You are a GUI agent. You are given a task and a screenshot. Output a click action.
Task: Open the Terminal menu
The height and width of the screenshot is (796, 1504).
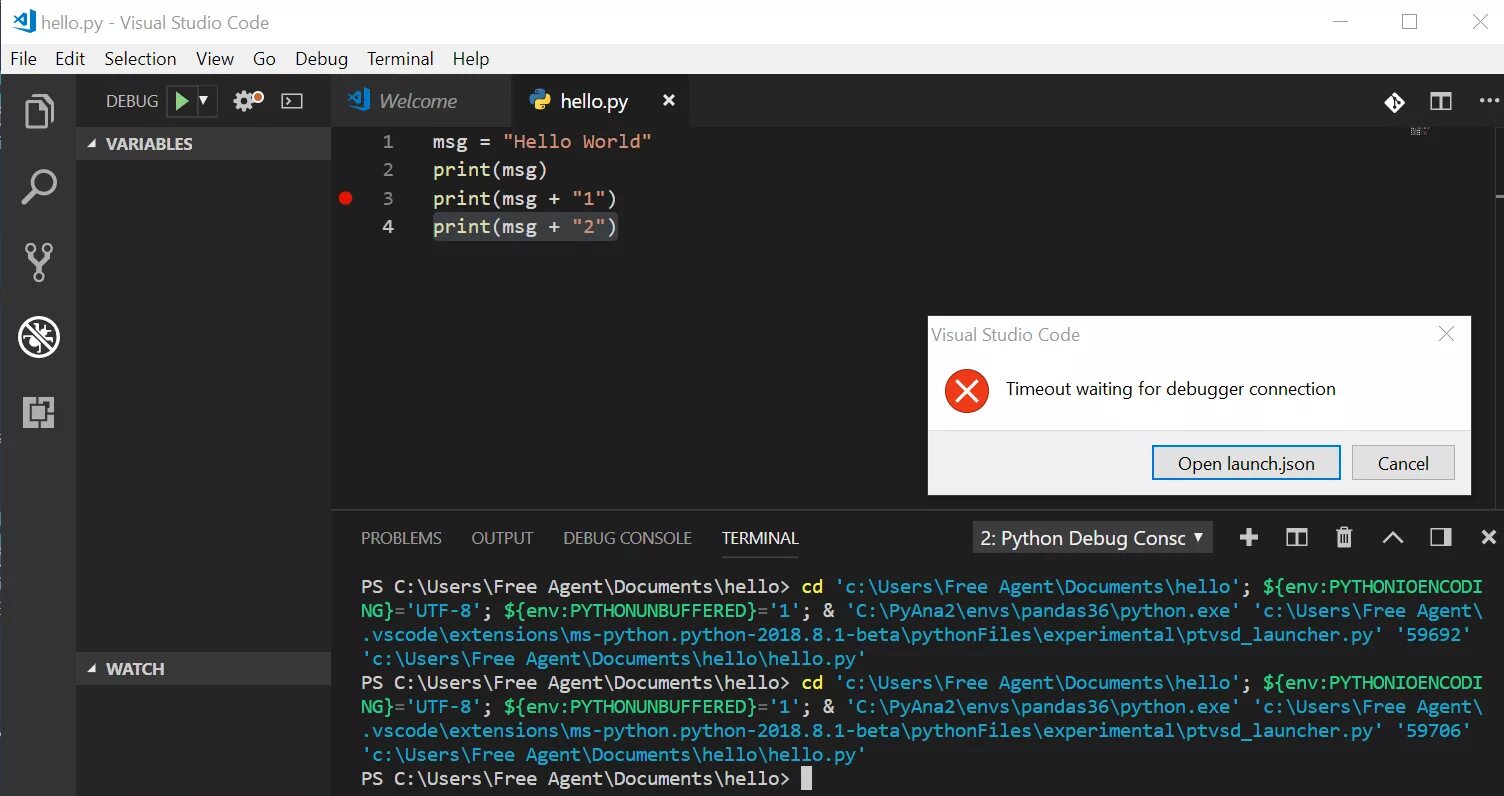400,59
